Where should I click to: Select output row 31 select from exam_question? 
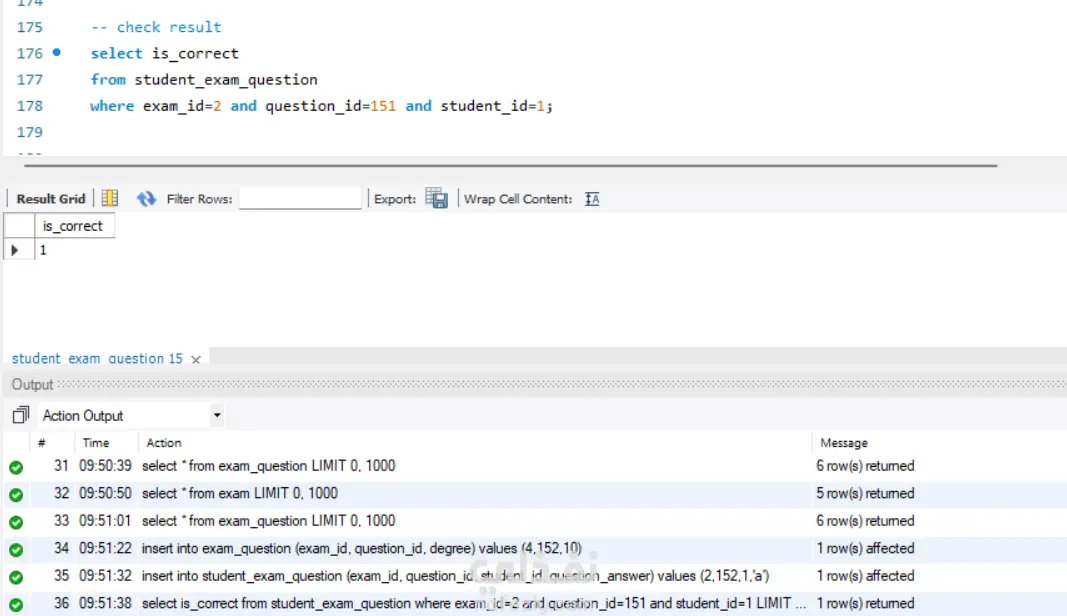(x=534, y=466)
